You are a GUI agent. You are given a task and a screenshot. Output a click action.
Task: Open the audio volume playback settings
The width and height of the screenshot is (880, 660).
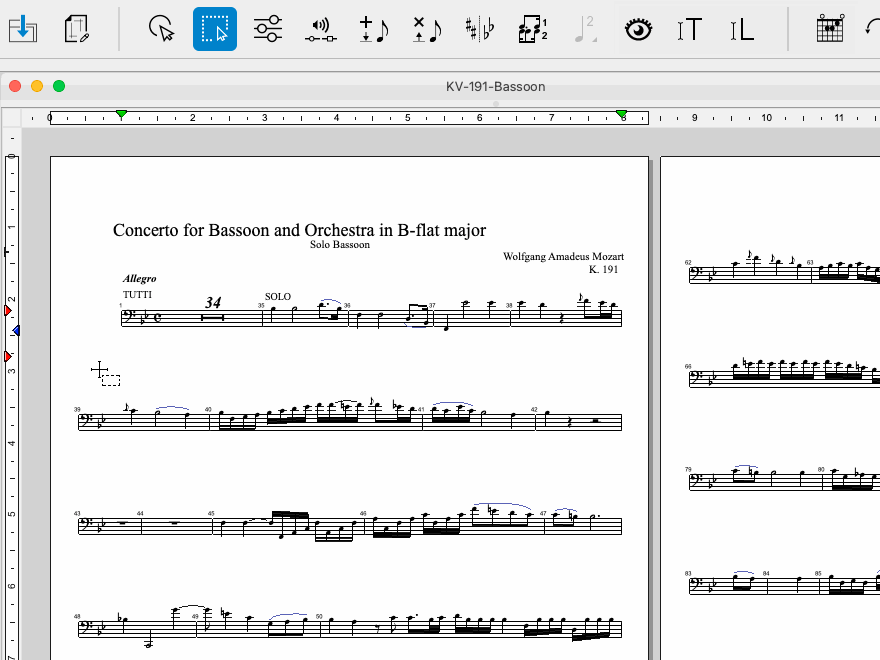[320, 30]
